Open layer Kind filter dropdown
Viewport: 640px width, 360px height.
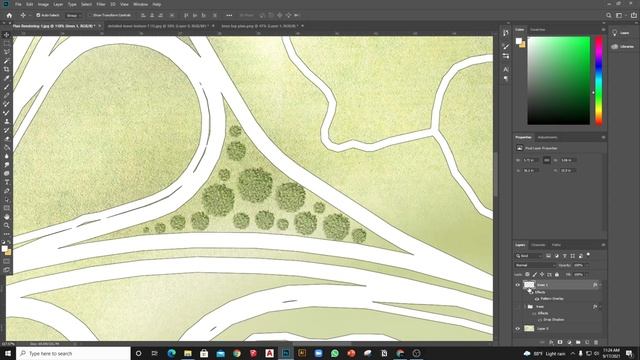pos(529,256)
